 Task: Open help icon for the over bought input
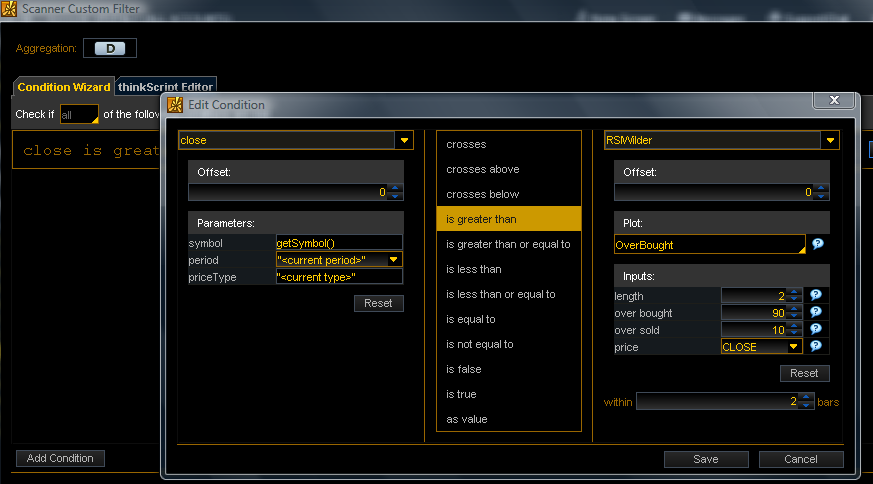click(x=816, y=312)
